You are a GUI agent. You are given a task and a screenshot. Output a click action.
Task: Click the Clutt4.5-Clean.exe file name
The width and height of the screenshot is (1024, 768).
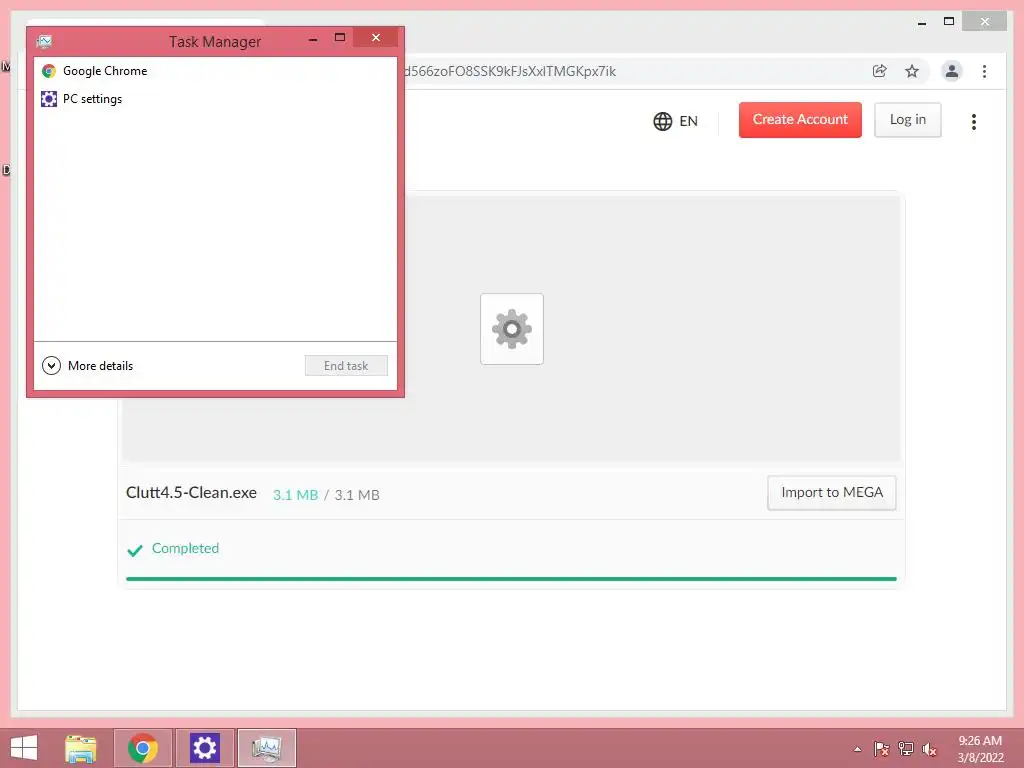191,492
